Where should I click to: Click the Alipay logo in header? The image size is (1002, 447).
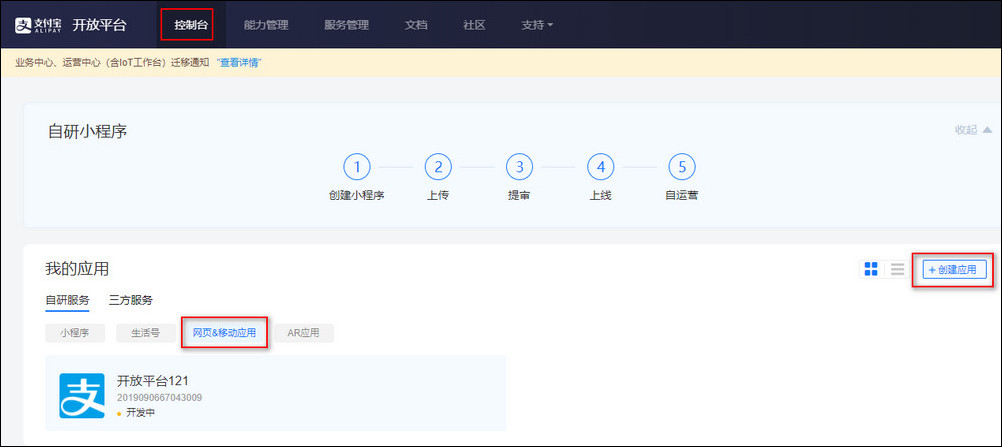click(39, 24)
